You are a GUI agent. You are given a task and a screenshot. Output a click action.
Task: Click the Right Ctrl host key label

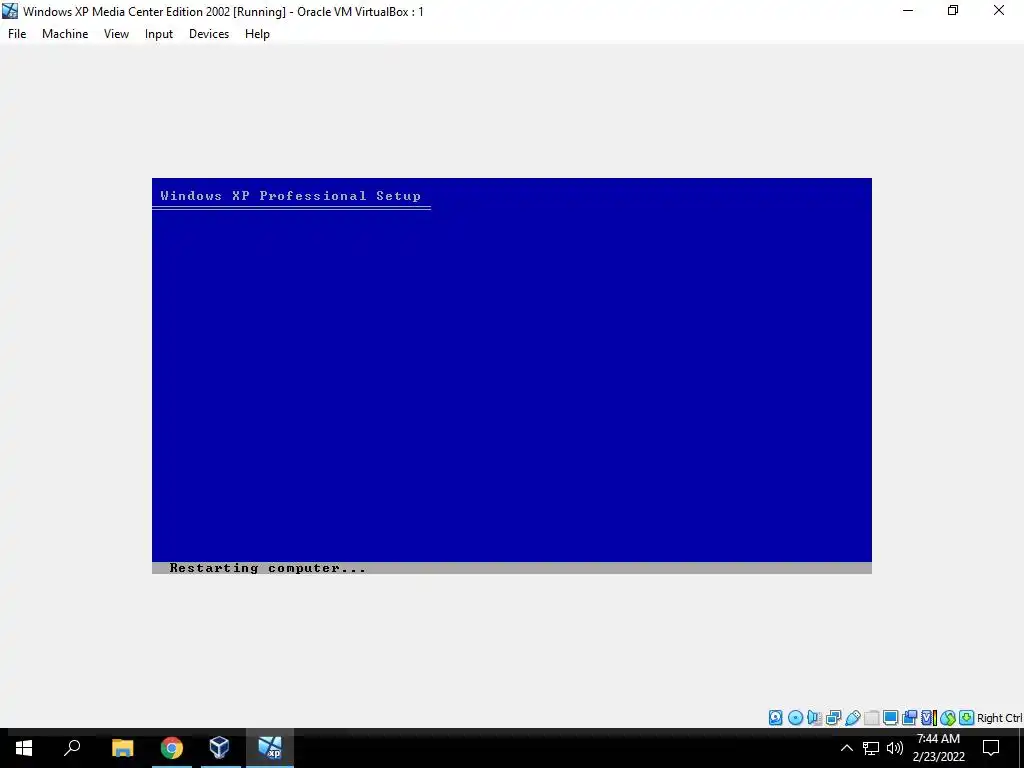999,718
